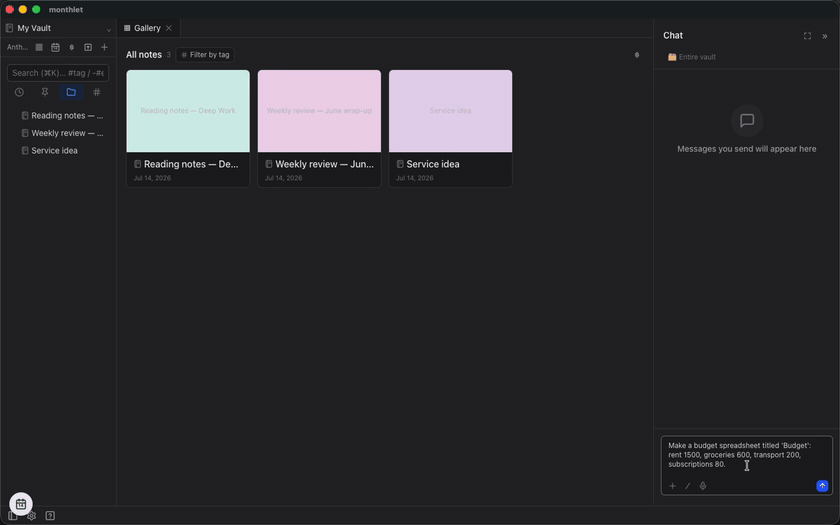
Task: Click the All notes heading
Action: pyautogui.click(x=144, y=55)
